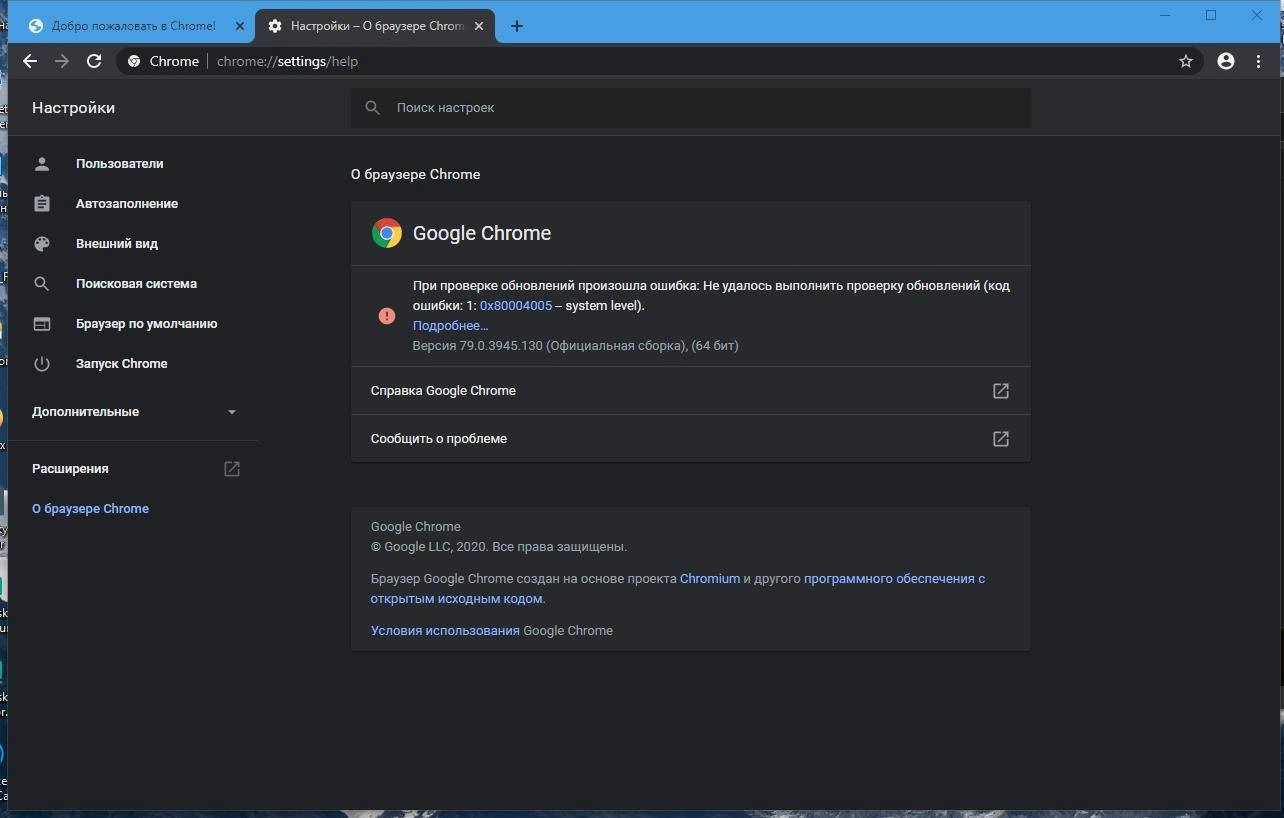
Task: Click the external link icon for 'Справка Google Chrome'
Action: 1000,390
